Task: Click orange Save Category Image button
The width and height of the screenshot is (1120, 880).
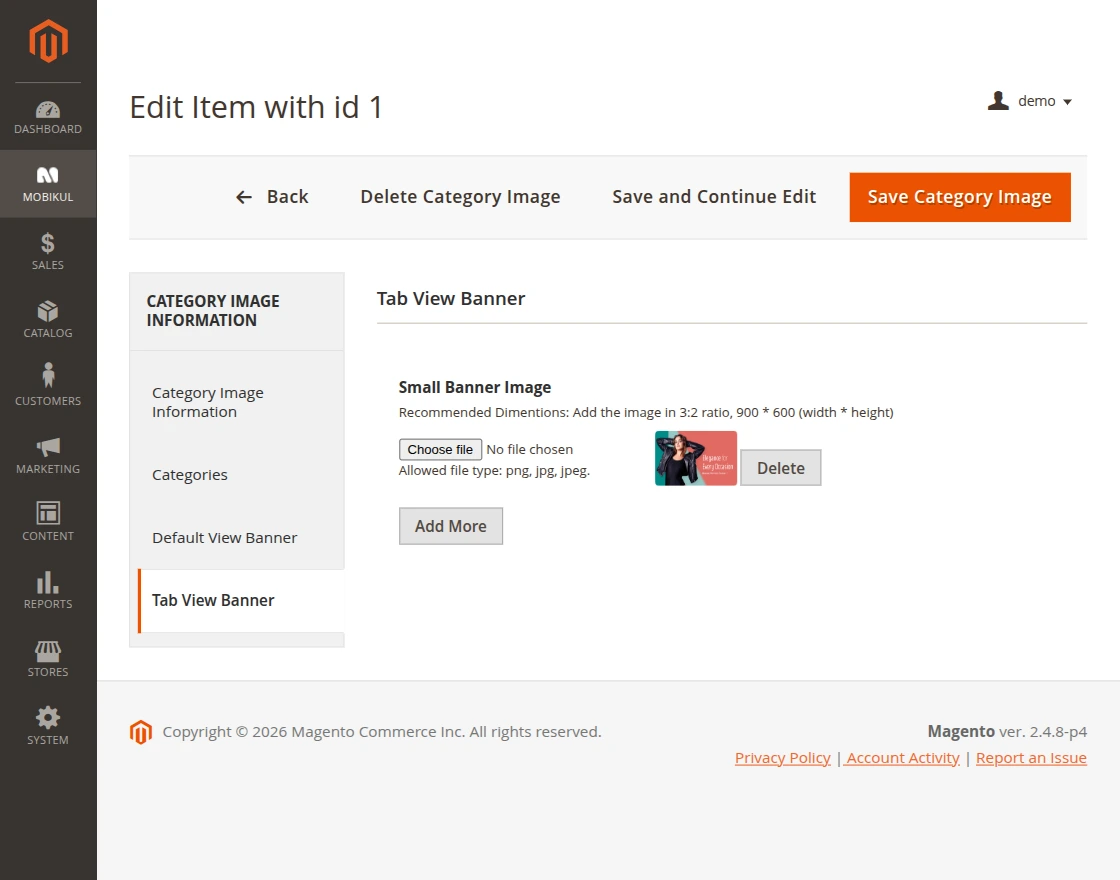Action: tap(960, 197)
